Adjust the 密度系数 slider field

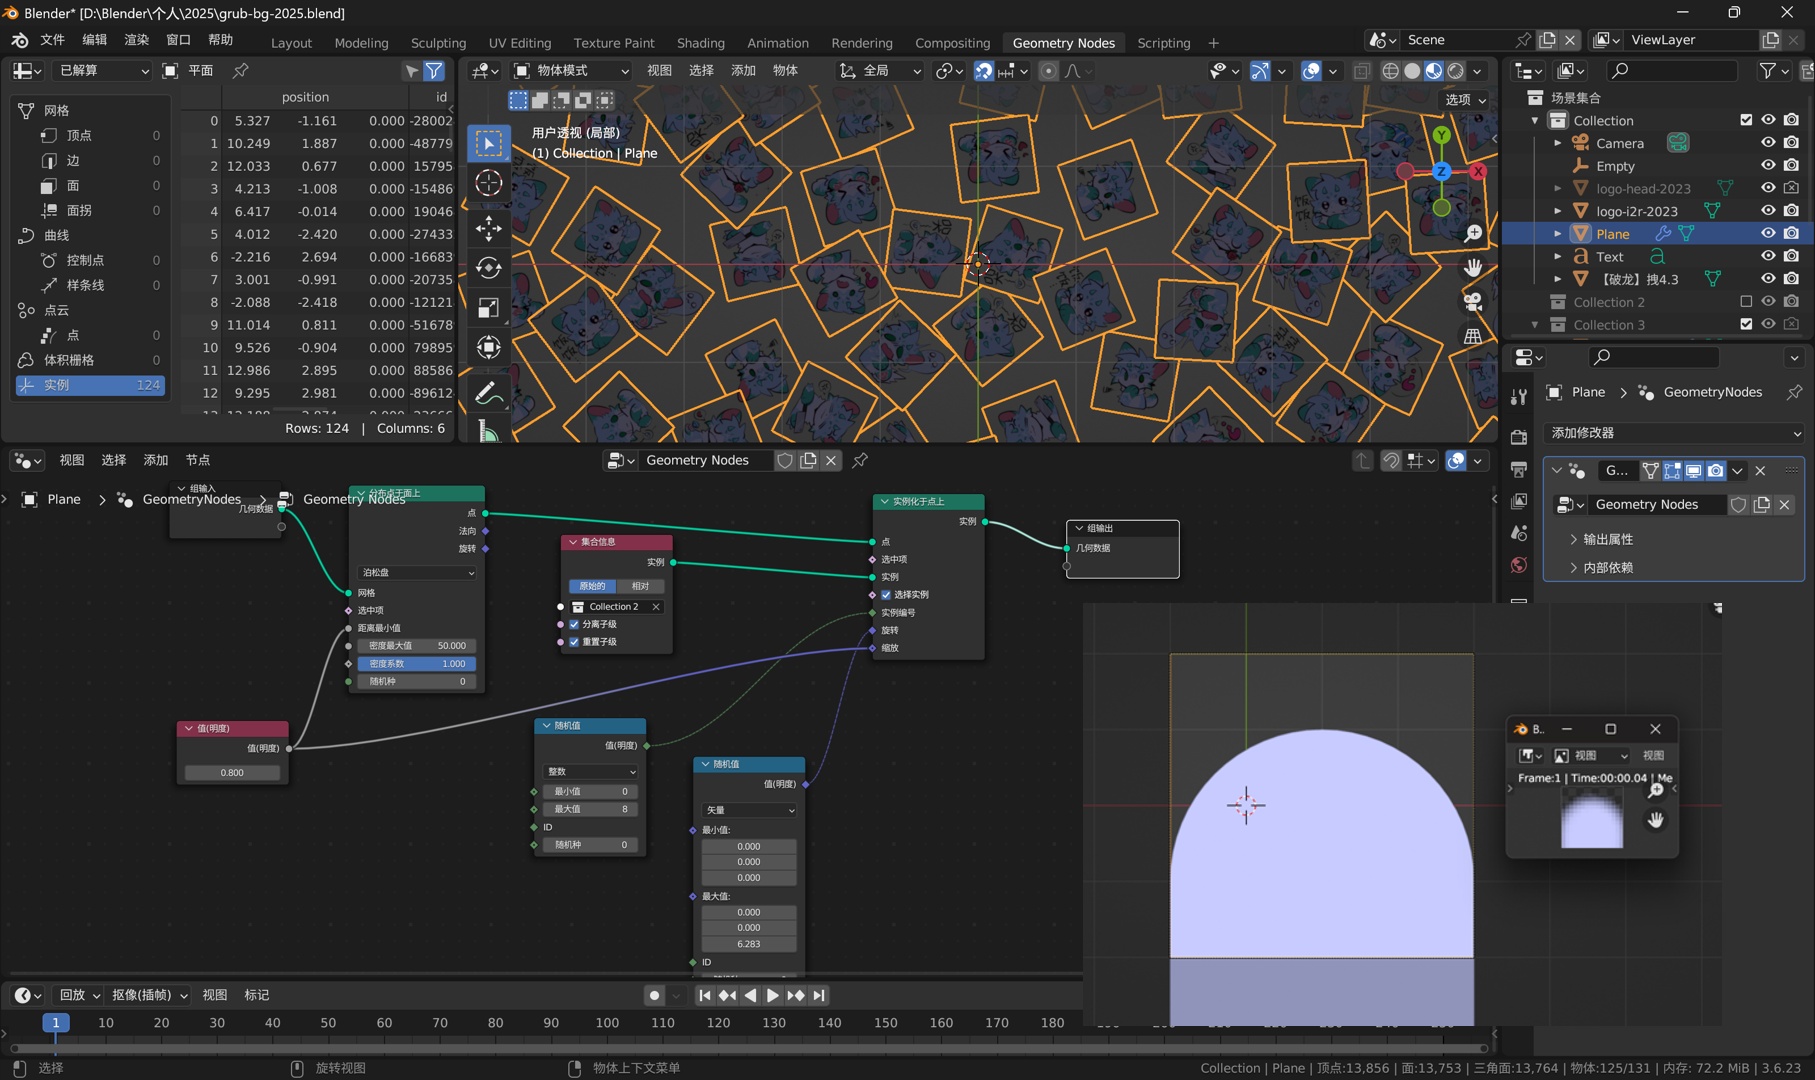pyautogui.click(x=417, y=664)
